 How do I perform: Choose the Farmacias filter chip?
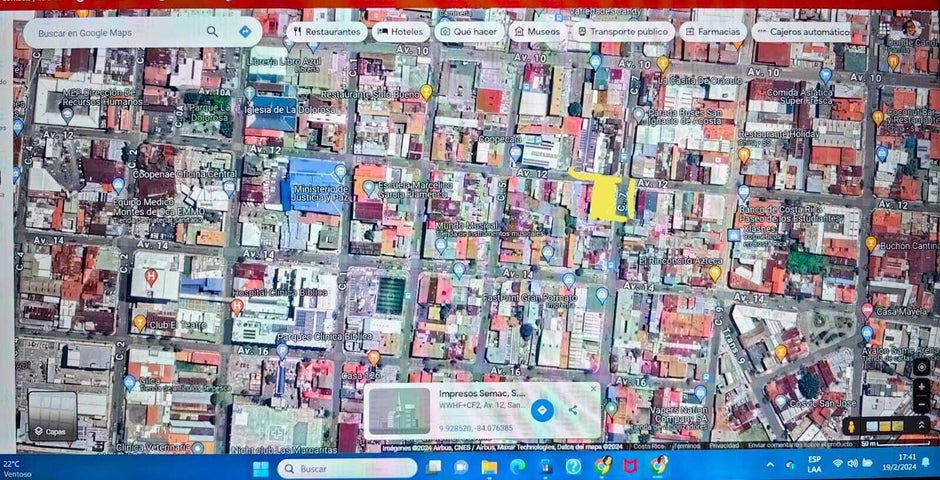712,32
